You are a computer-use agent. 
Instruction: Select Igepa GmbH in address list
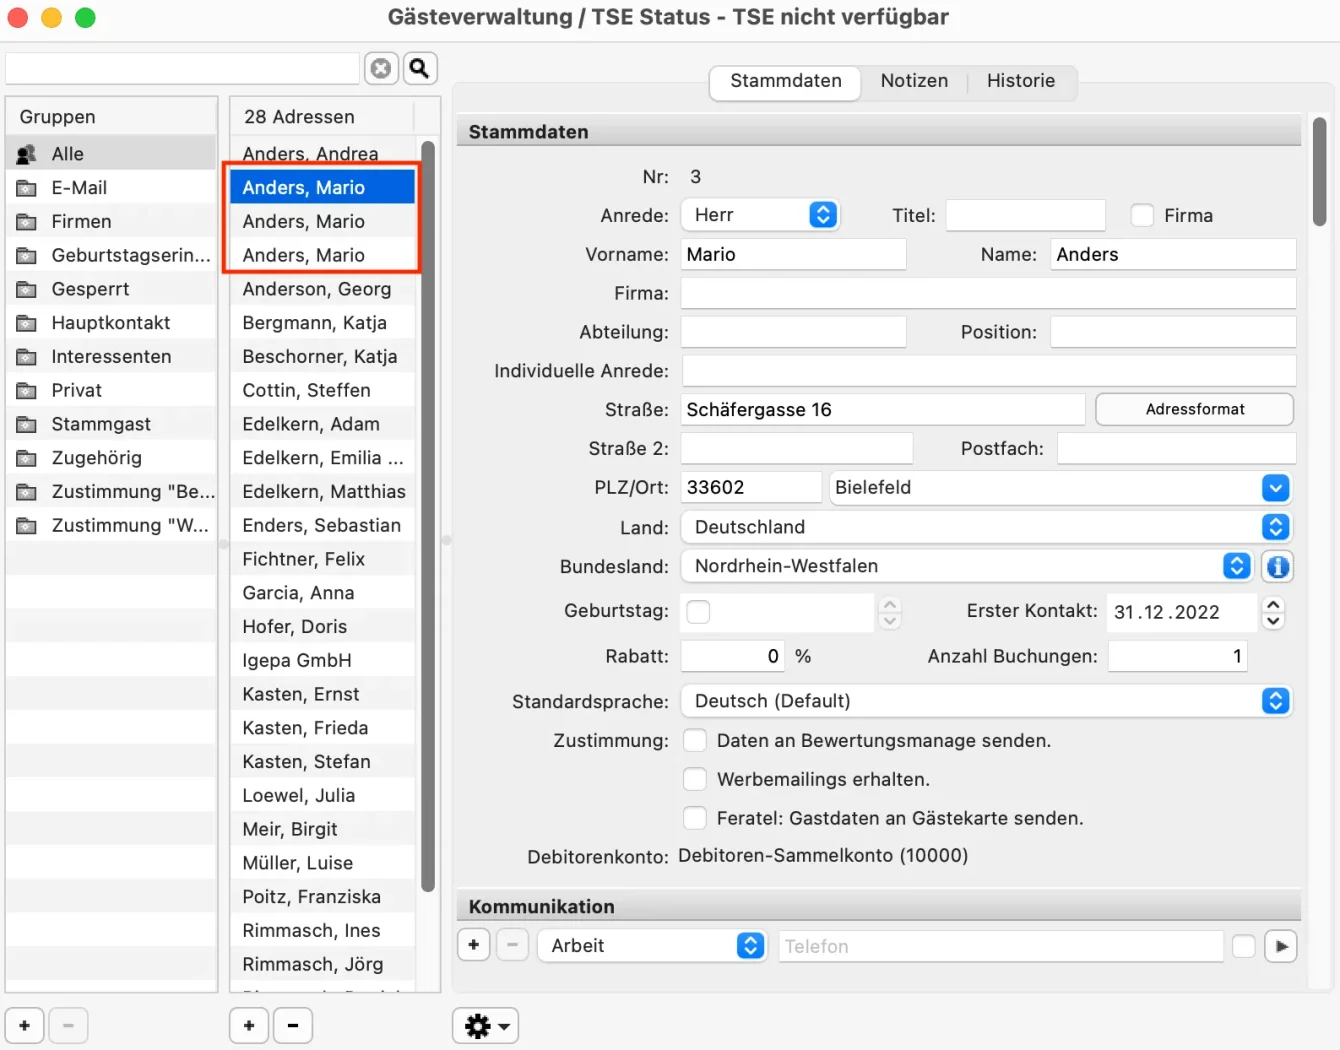pyautogui.click(x=322, y=661)
